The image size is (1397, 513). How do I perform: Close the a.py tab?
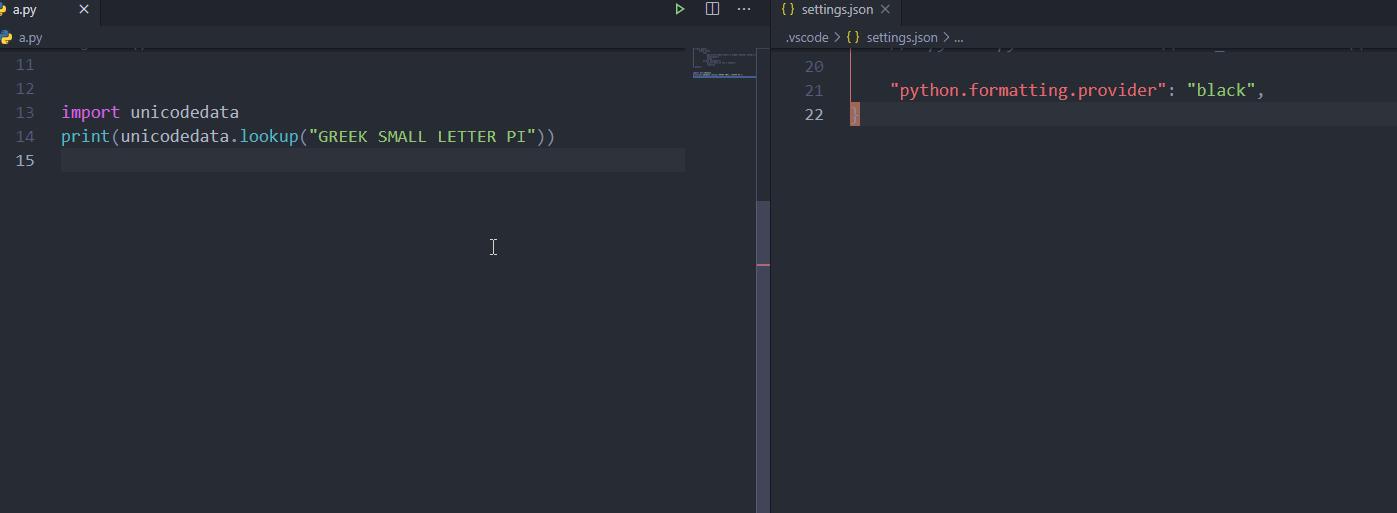(84, 10)
